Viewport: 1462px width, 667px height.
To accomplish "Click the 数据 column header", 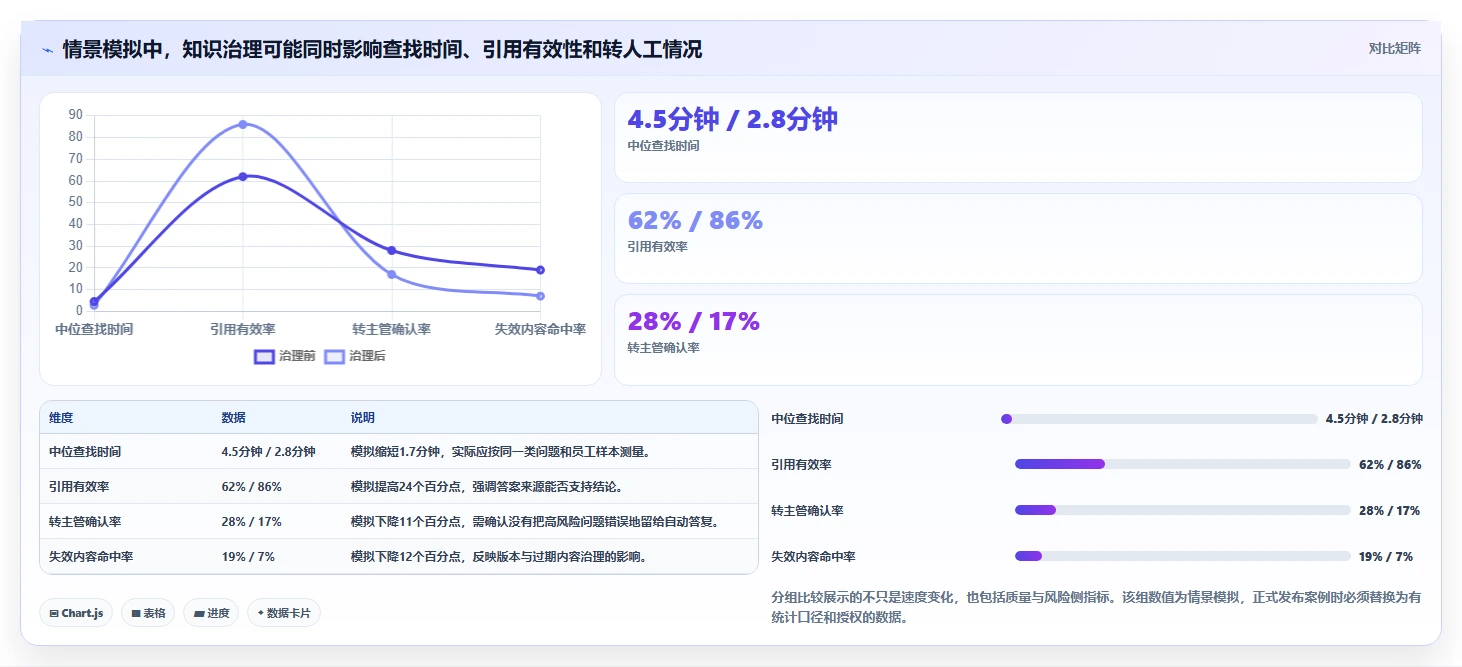I will (233, 418).
